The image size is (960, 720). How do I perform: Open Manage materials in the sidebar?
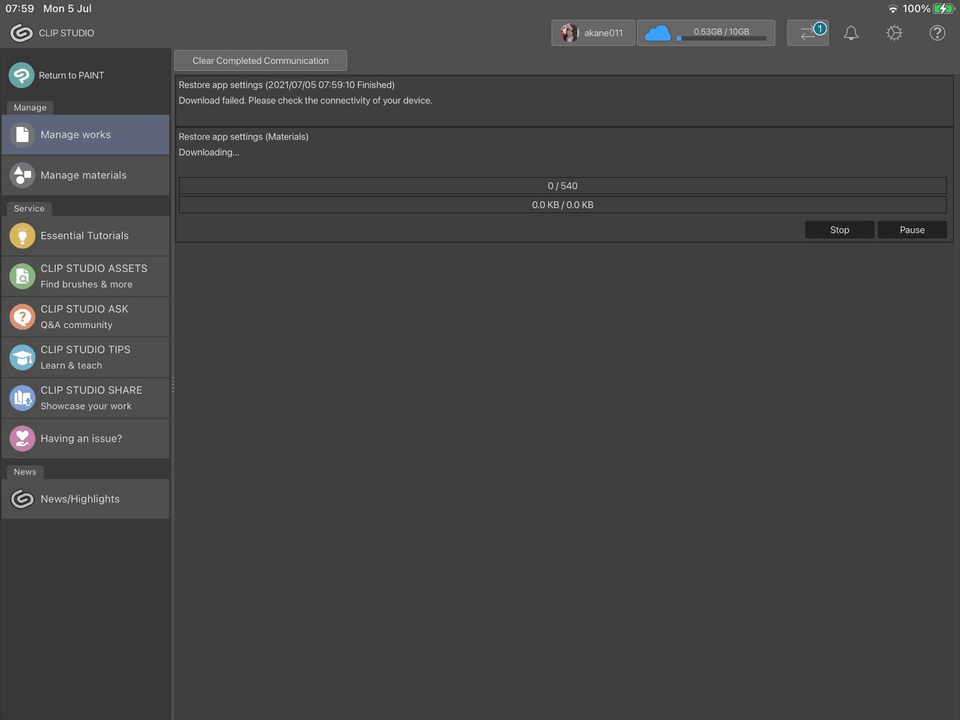86,175
